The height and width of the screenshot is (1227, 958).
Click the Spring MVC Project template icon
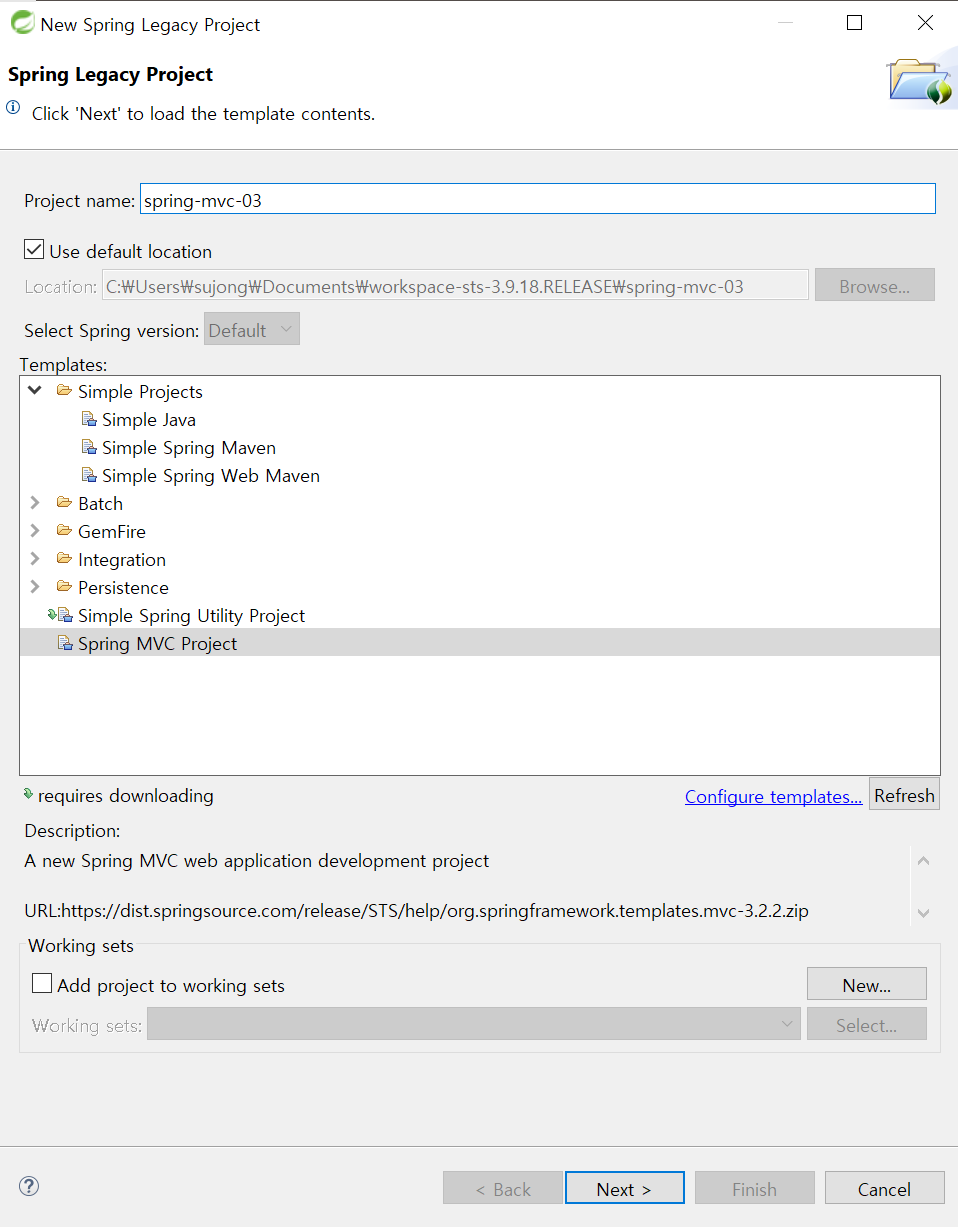tap(65, 643)
